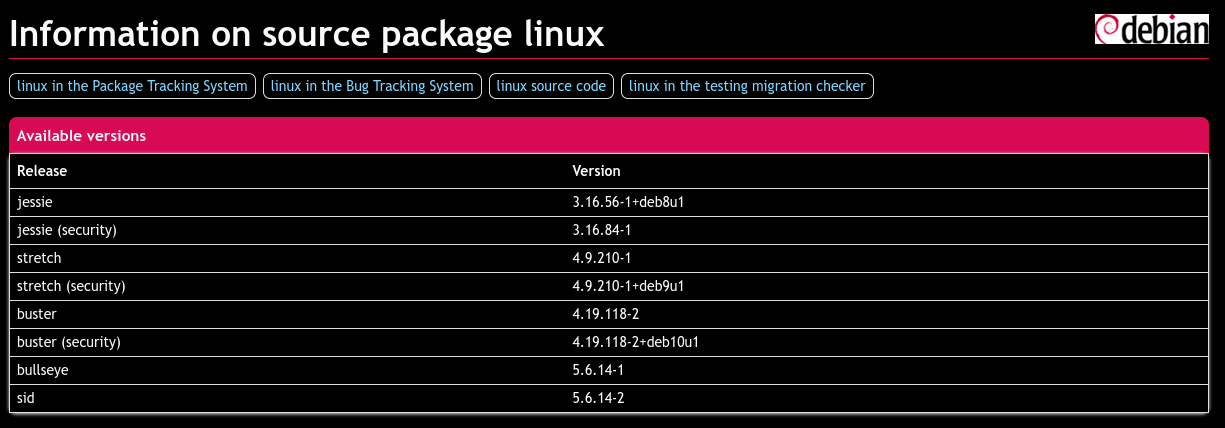Click version 5.6.14-1 for bullseye
The width and height of the screenshot is (1225, 428).
coord(598,370)
